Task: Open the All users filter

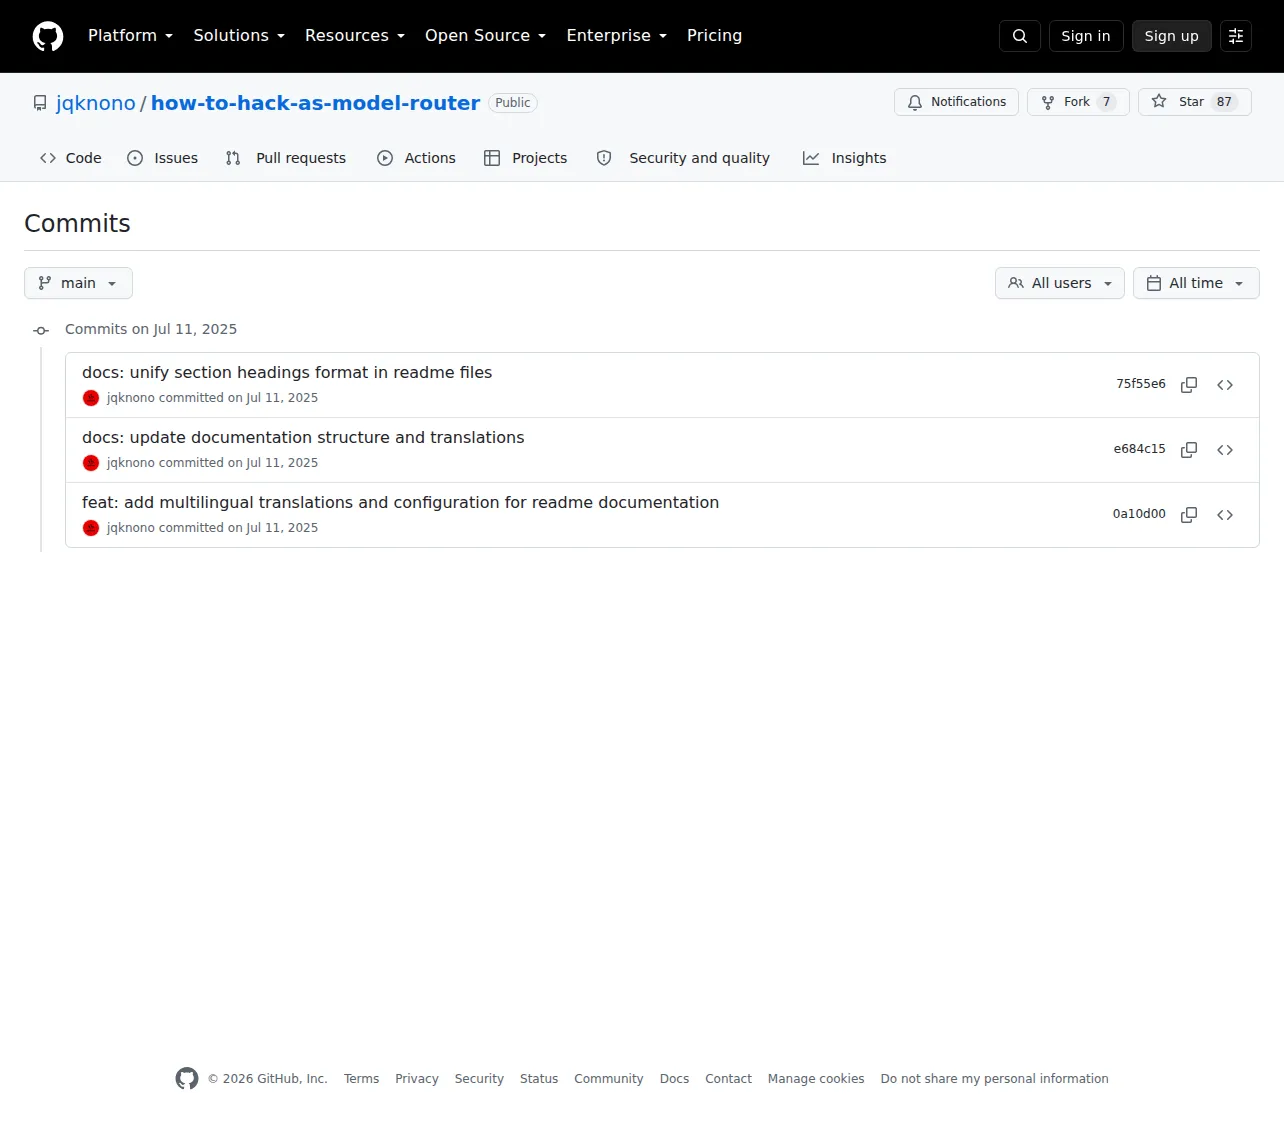Action: coord(1060,283)
